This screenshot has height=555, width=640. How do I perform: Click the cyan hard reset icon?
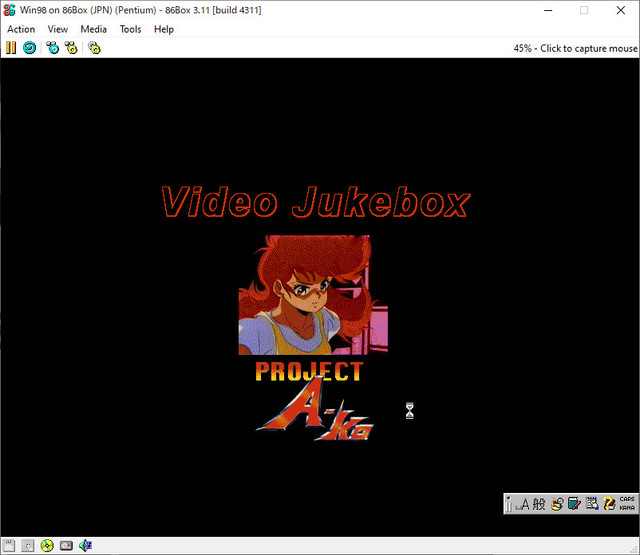click(29, 48)
